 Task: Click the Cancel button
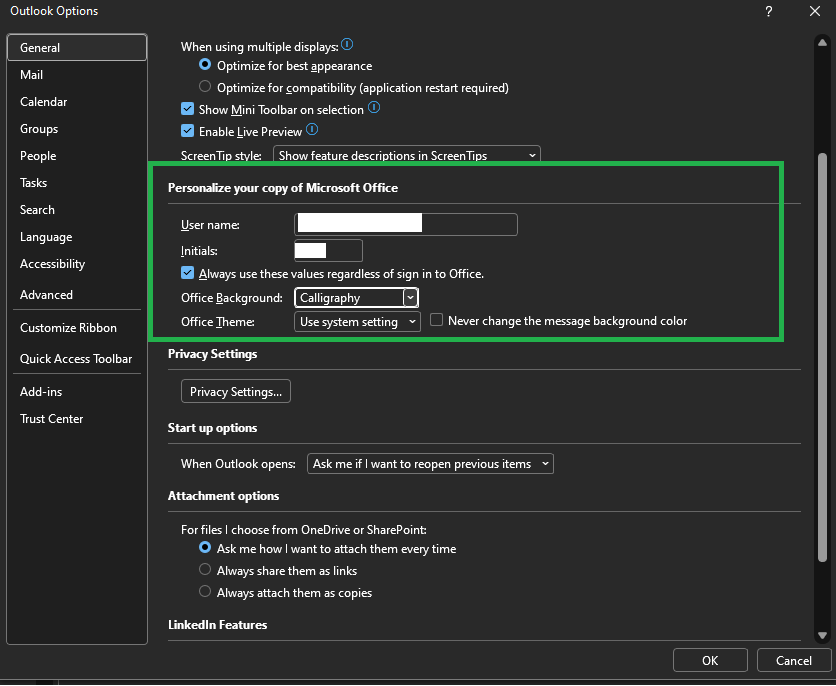pos(793,660)
